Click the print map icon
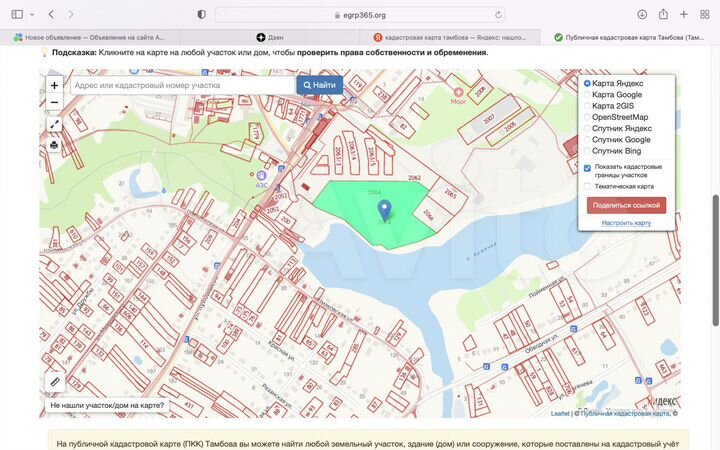 (x=54, y=145)
